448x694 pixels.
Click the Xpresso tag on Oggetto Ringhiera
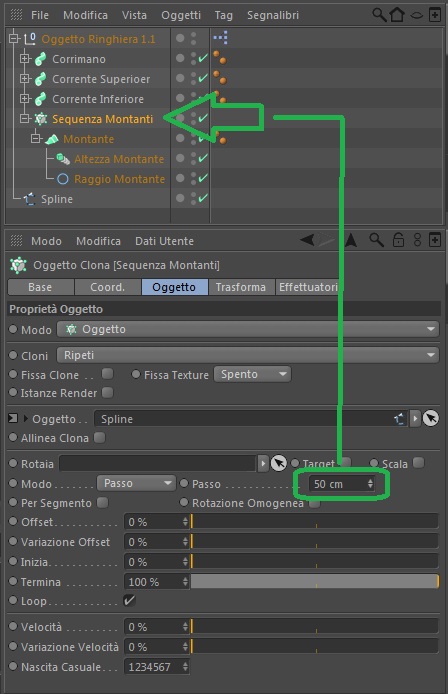[220, 38]
